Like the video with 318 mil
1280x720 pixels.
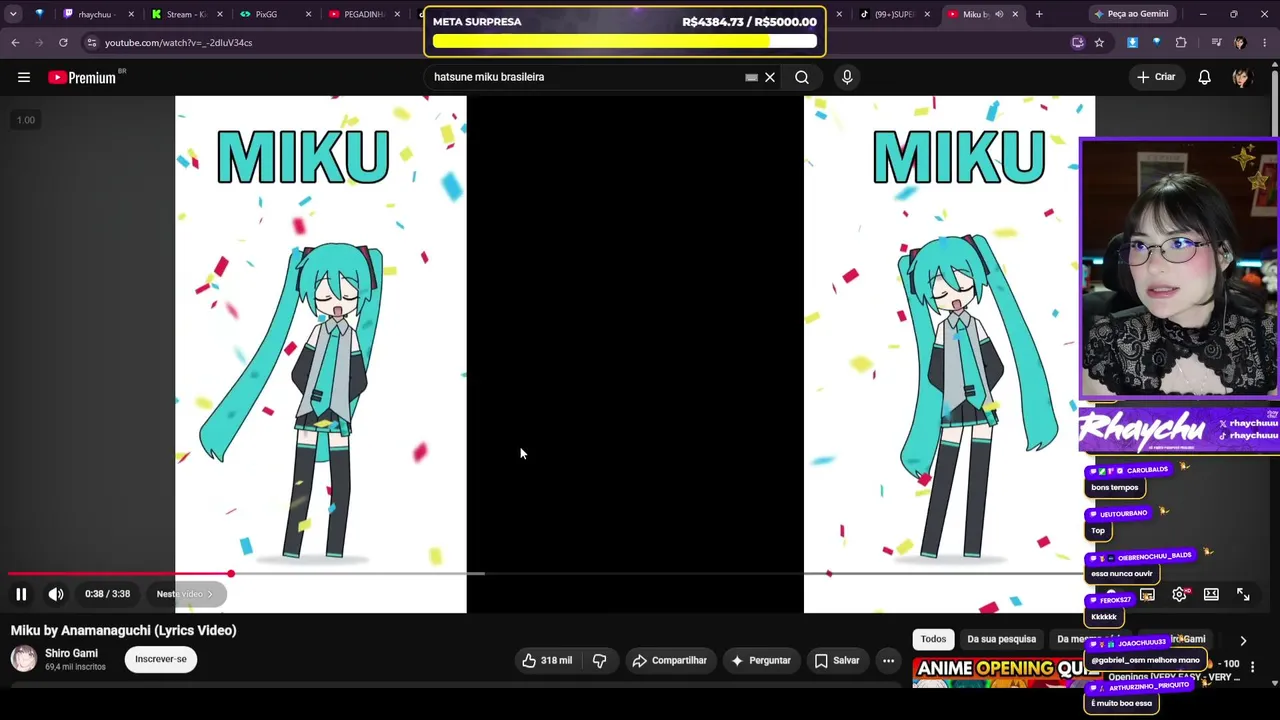[547, 660]
